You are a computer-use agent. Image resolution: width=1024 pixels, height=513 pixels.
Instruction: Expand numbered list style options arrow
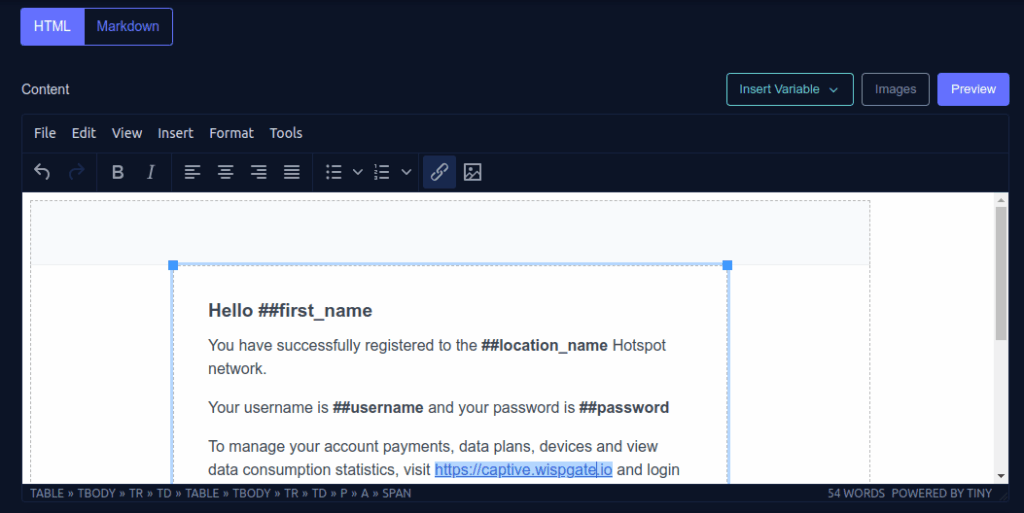coord(406,172)
